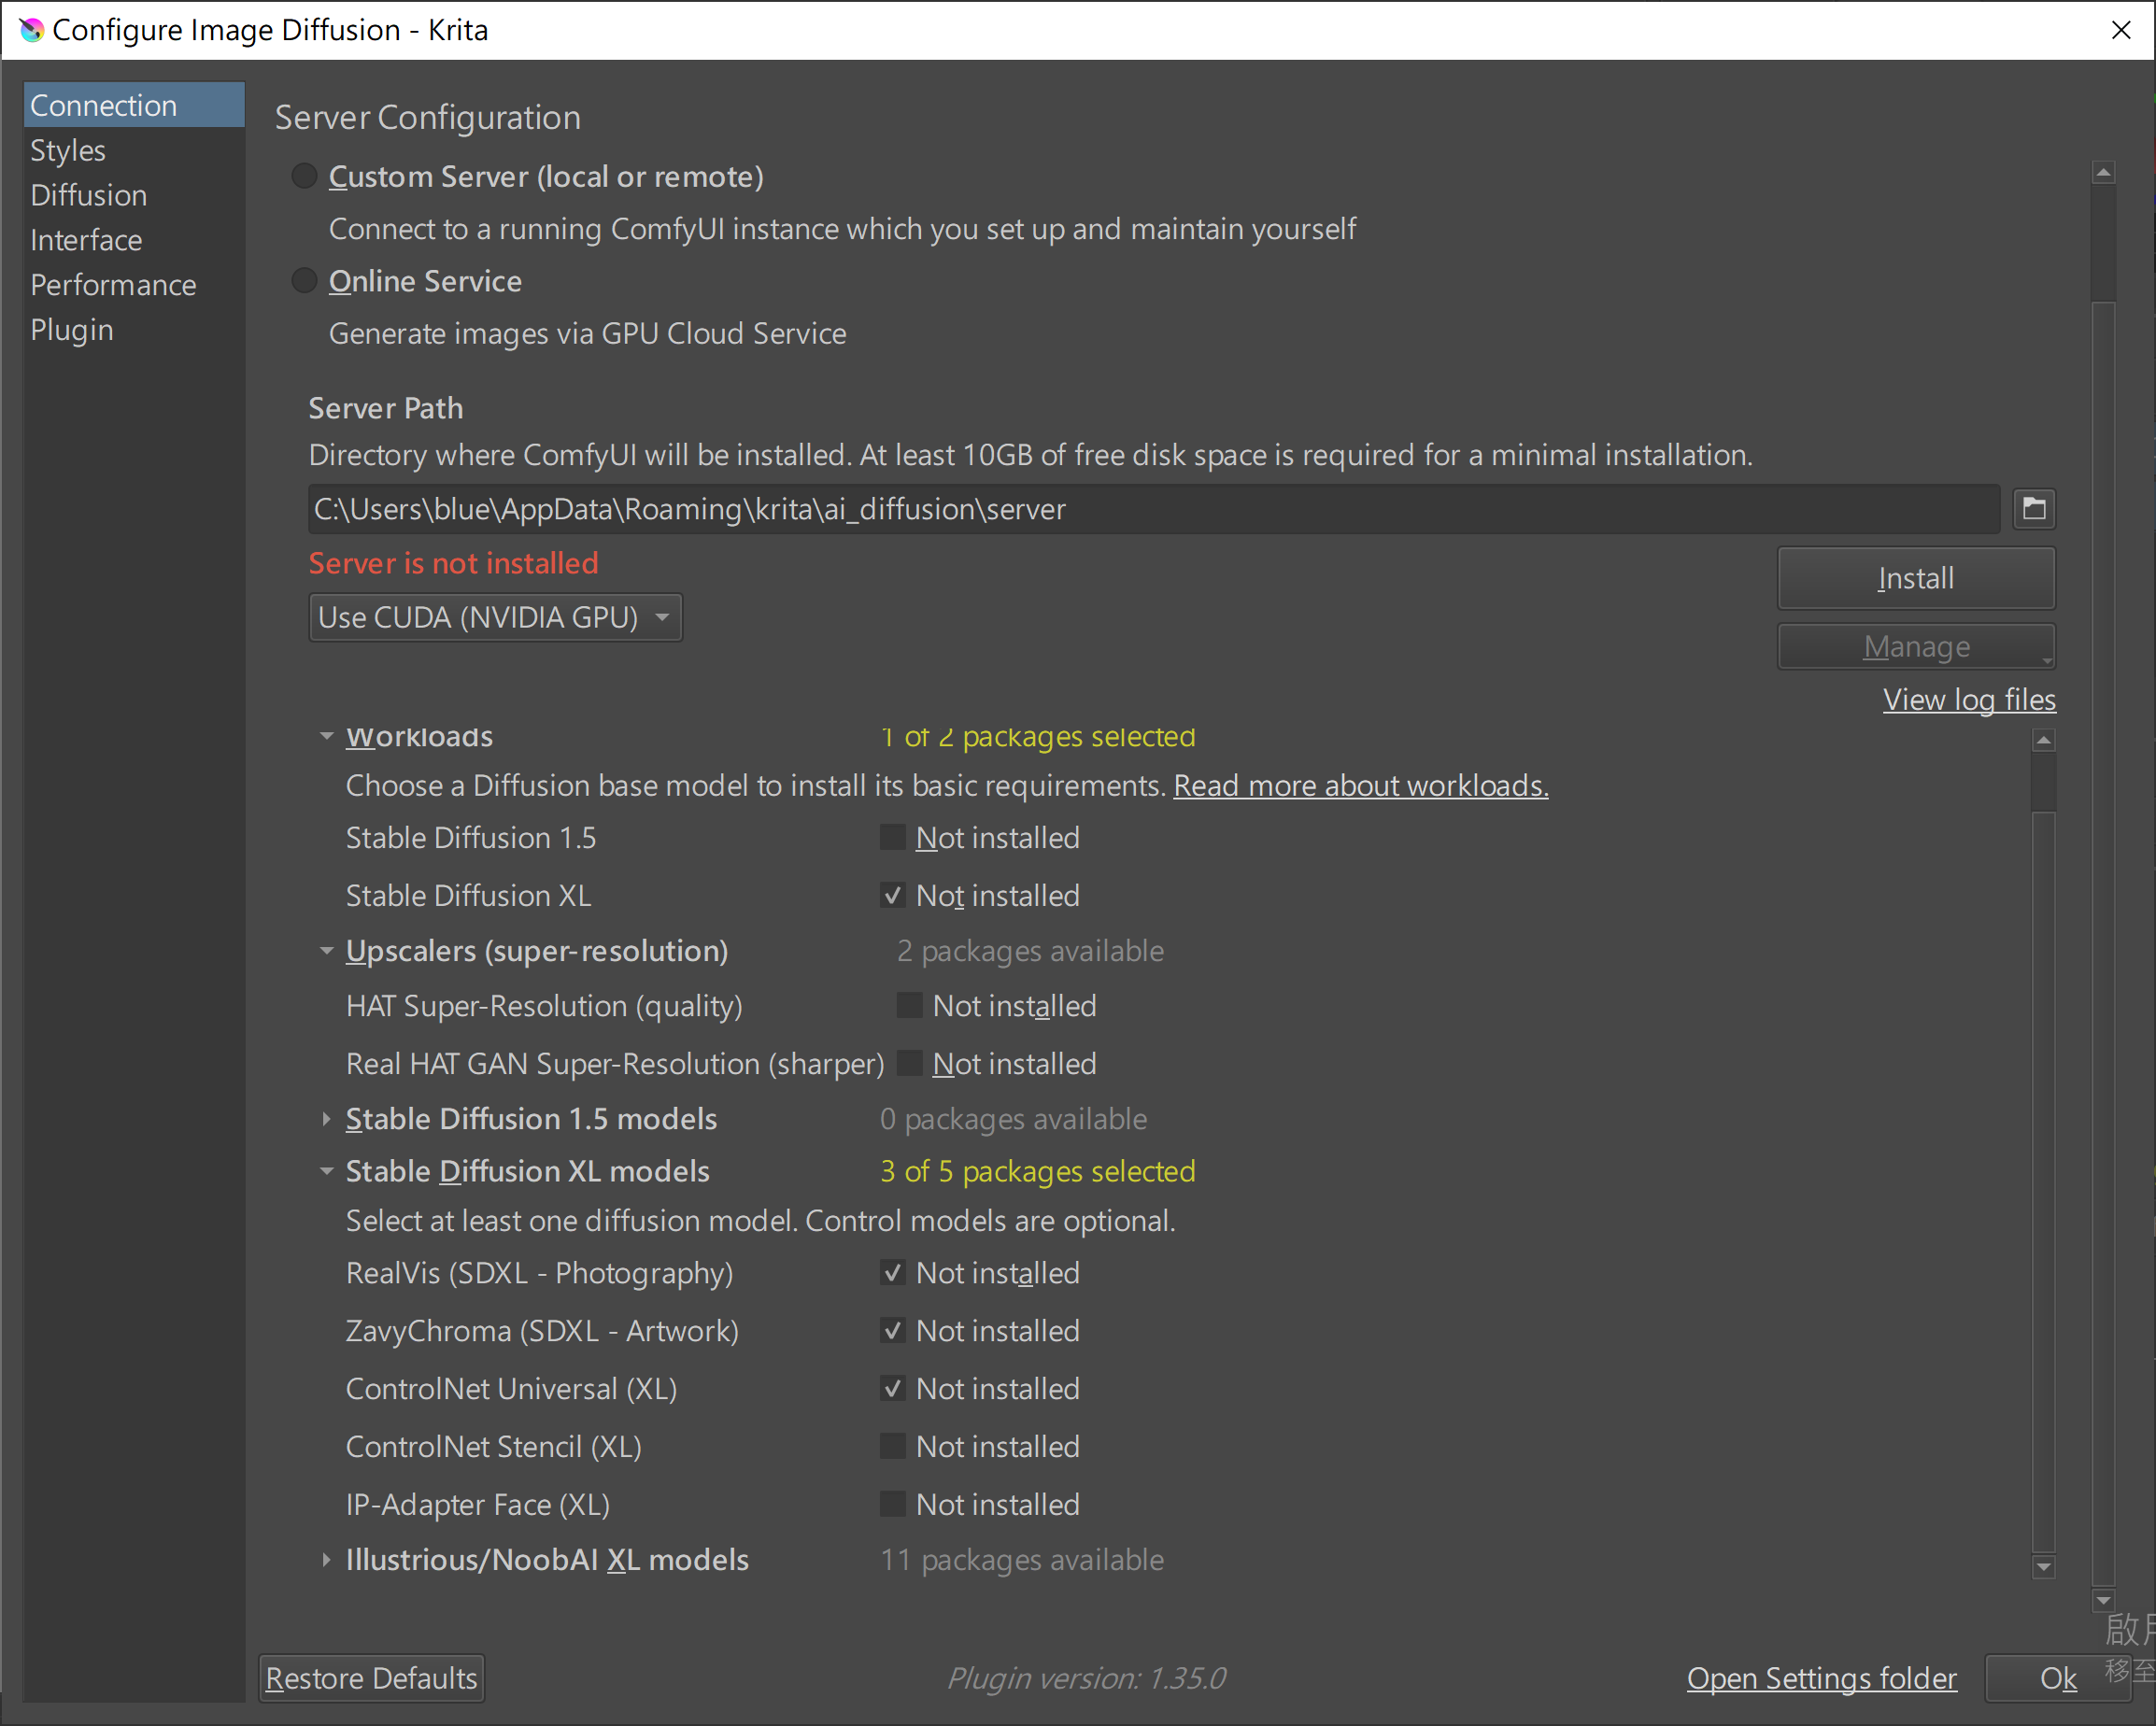
Task: Select the Online Service radio button
Action: [304, 280]
